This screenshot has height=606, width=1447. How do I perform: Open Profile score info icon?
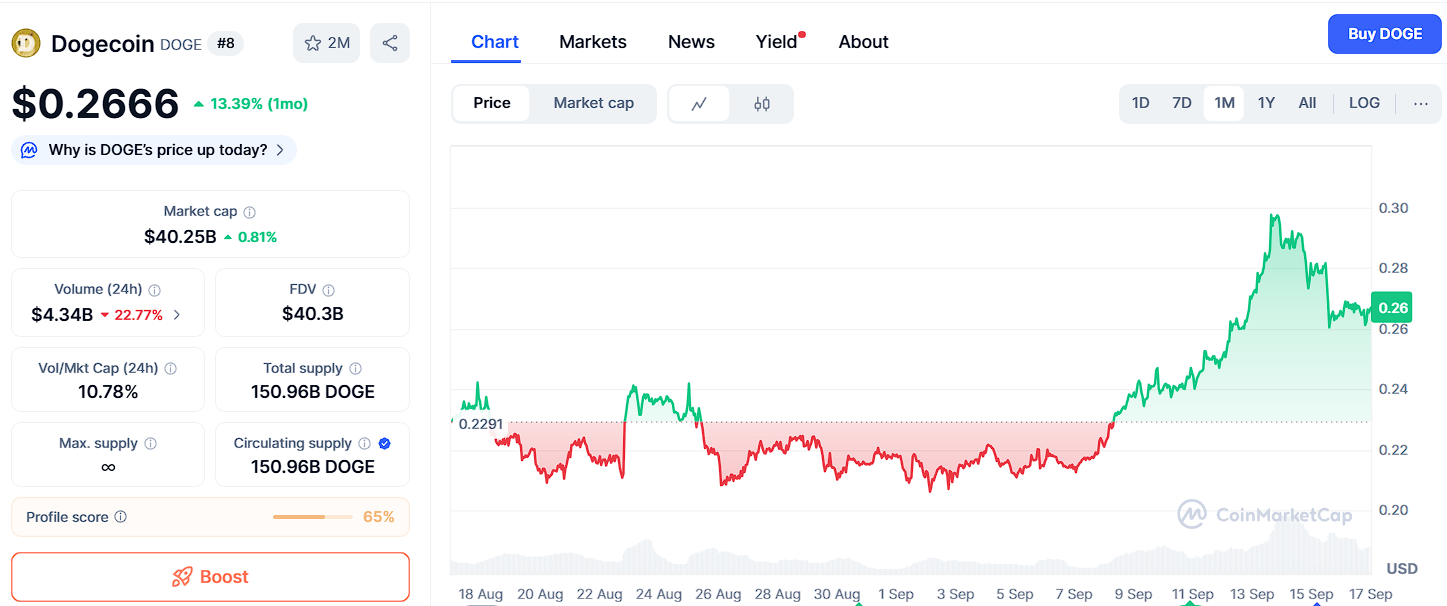(x=121, y=517)
